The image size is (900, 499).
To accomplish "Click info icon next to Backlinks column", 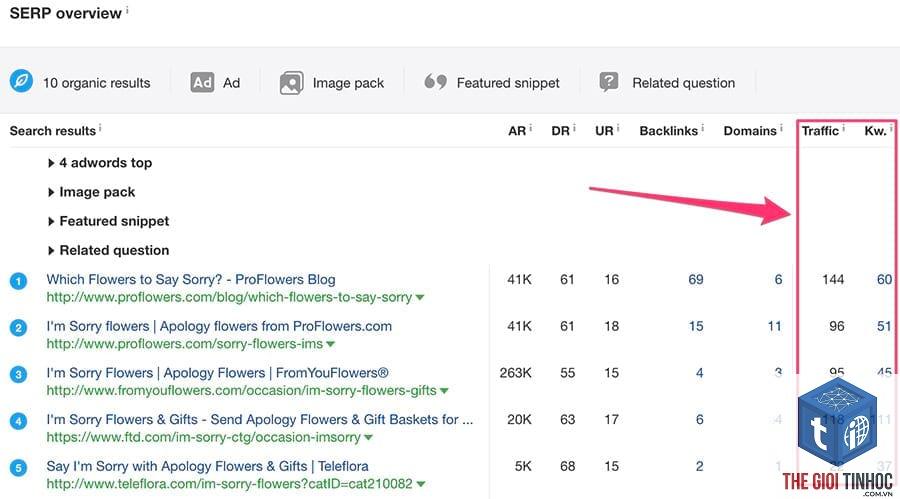I will tap(703, 127).
